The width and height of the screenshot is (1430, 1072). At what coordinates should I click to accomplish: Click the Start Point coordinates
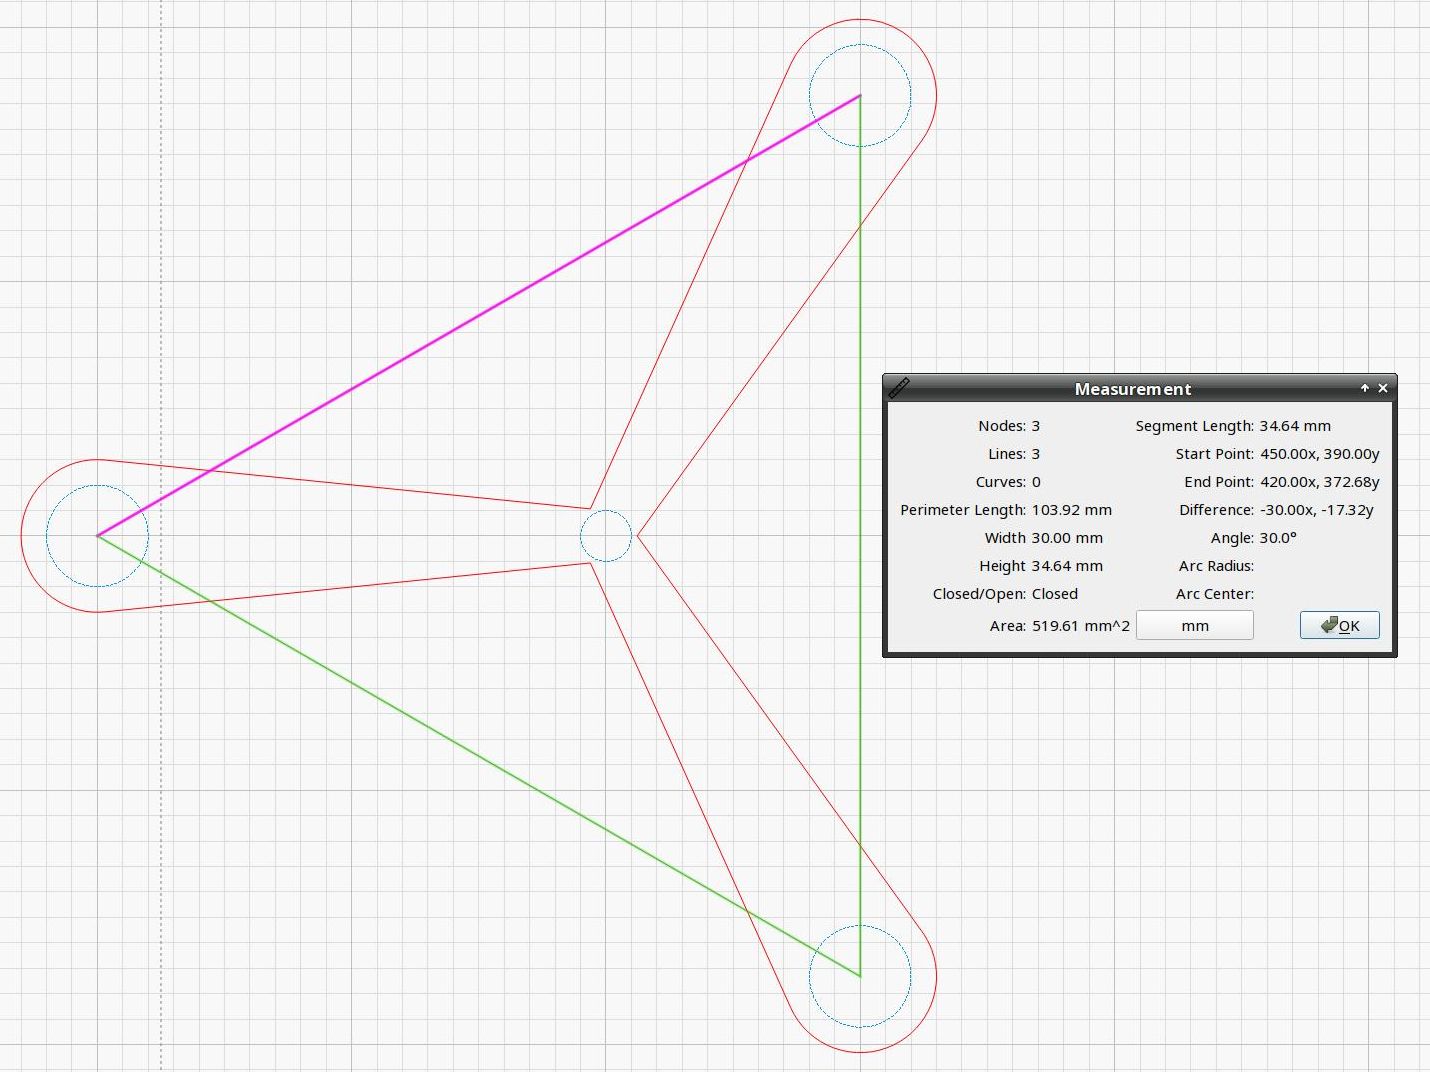(x=1319, y=454)
